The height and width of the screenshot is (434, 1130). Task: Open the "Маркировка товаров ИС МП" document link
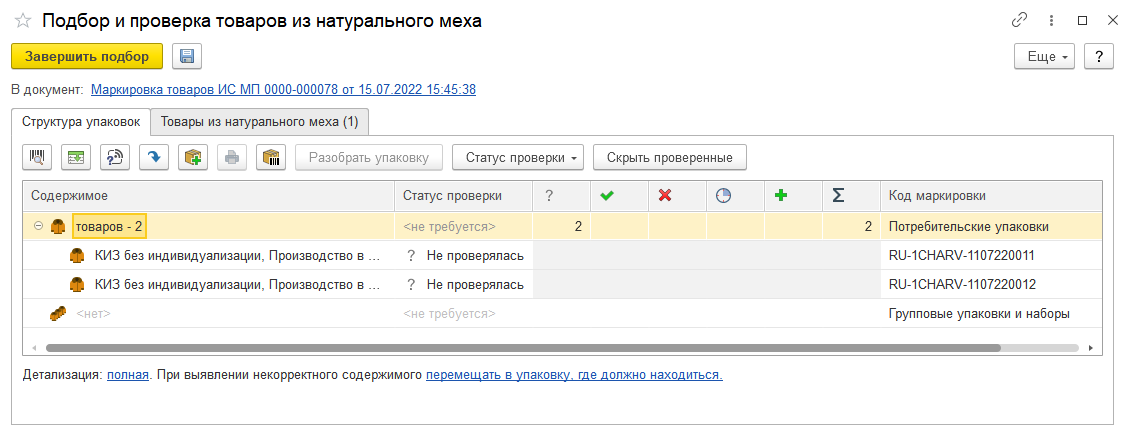pos(283,89)
